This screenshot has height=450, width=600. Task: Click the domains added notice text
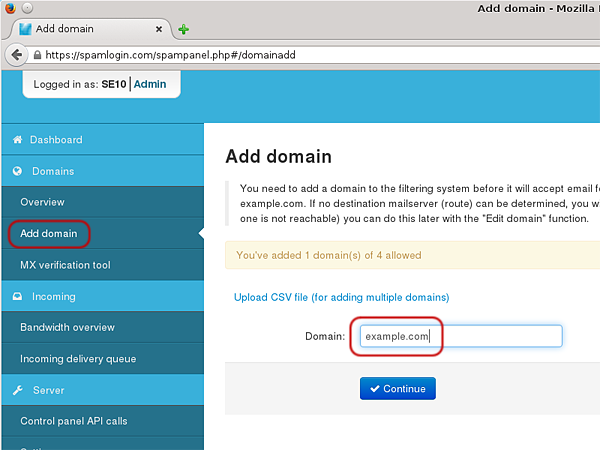(x=329, y=255)
